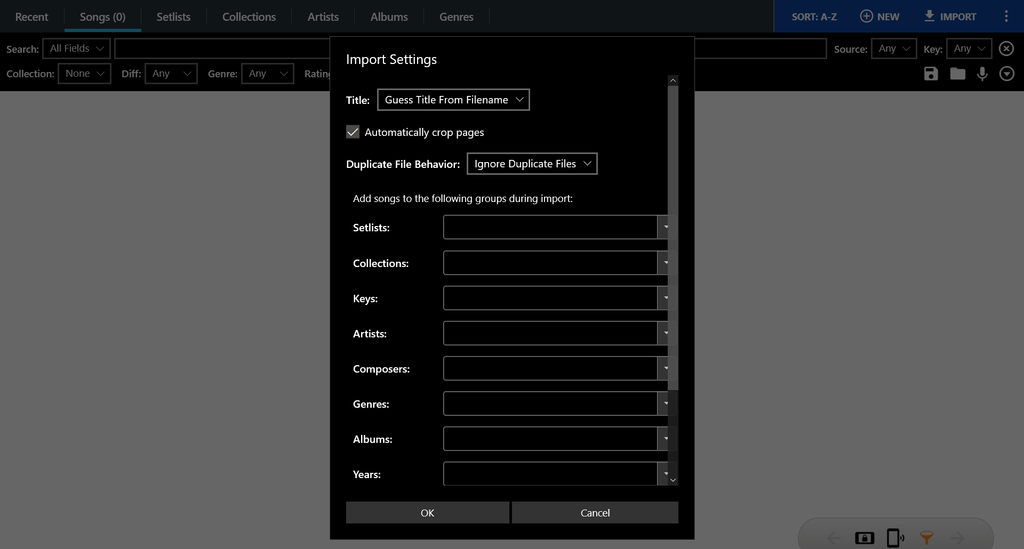The height and width of the screenshot is (549, 1024).
Task: Expand the Composers dropdown arrow
Action: pyautogui.click(x=665, y=368)
